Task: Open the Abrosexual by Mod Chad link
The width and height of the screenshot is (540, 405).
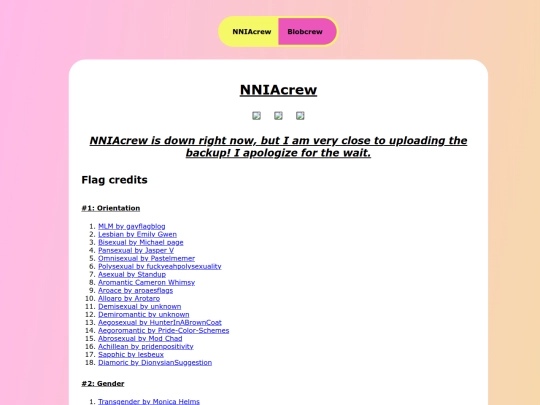Action: click(140, 339)
